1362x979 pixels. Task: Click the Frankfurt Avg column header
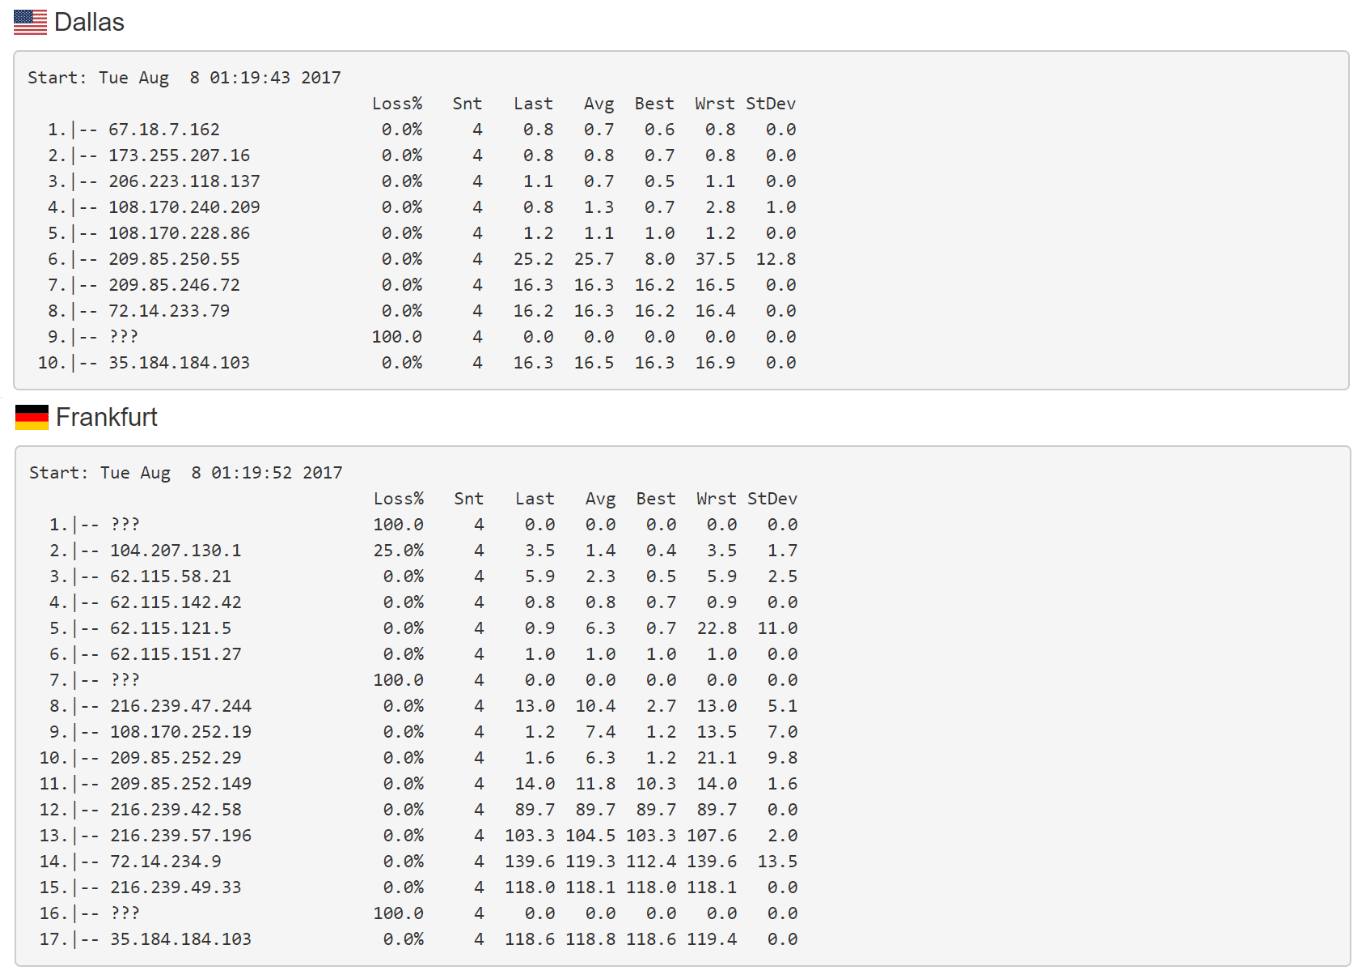[x=601, y=499]
